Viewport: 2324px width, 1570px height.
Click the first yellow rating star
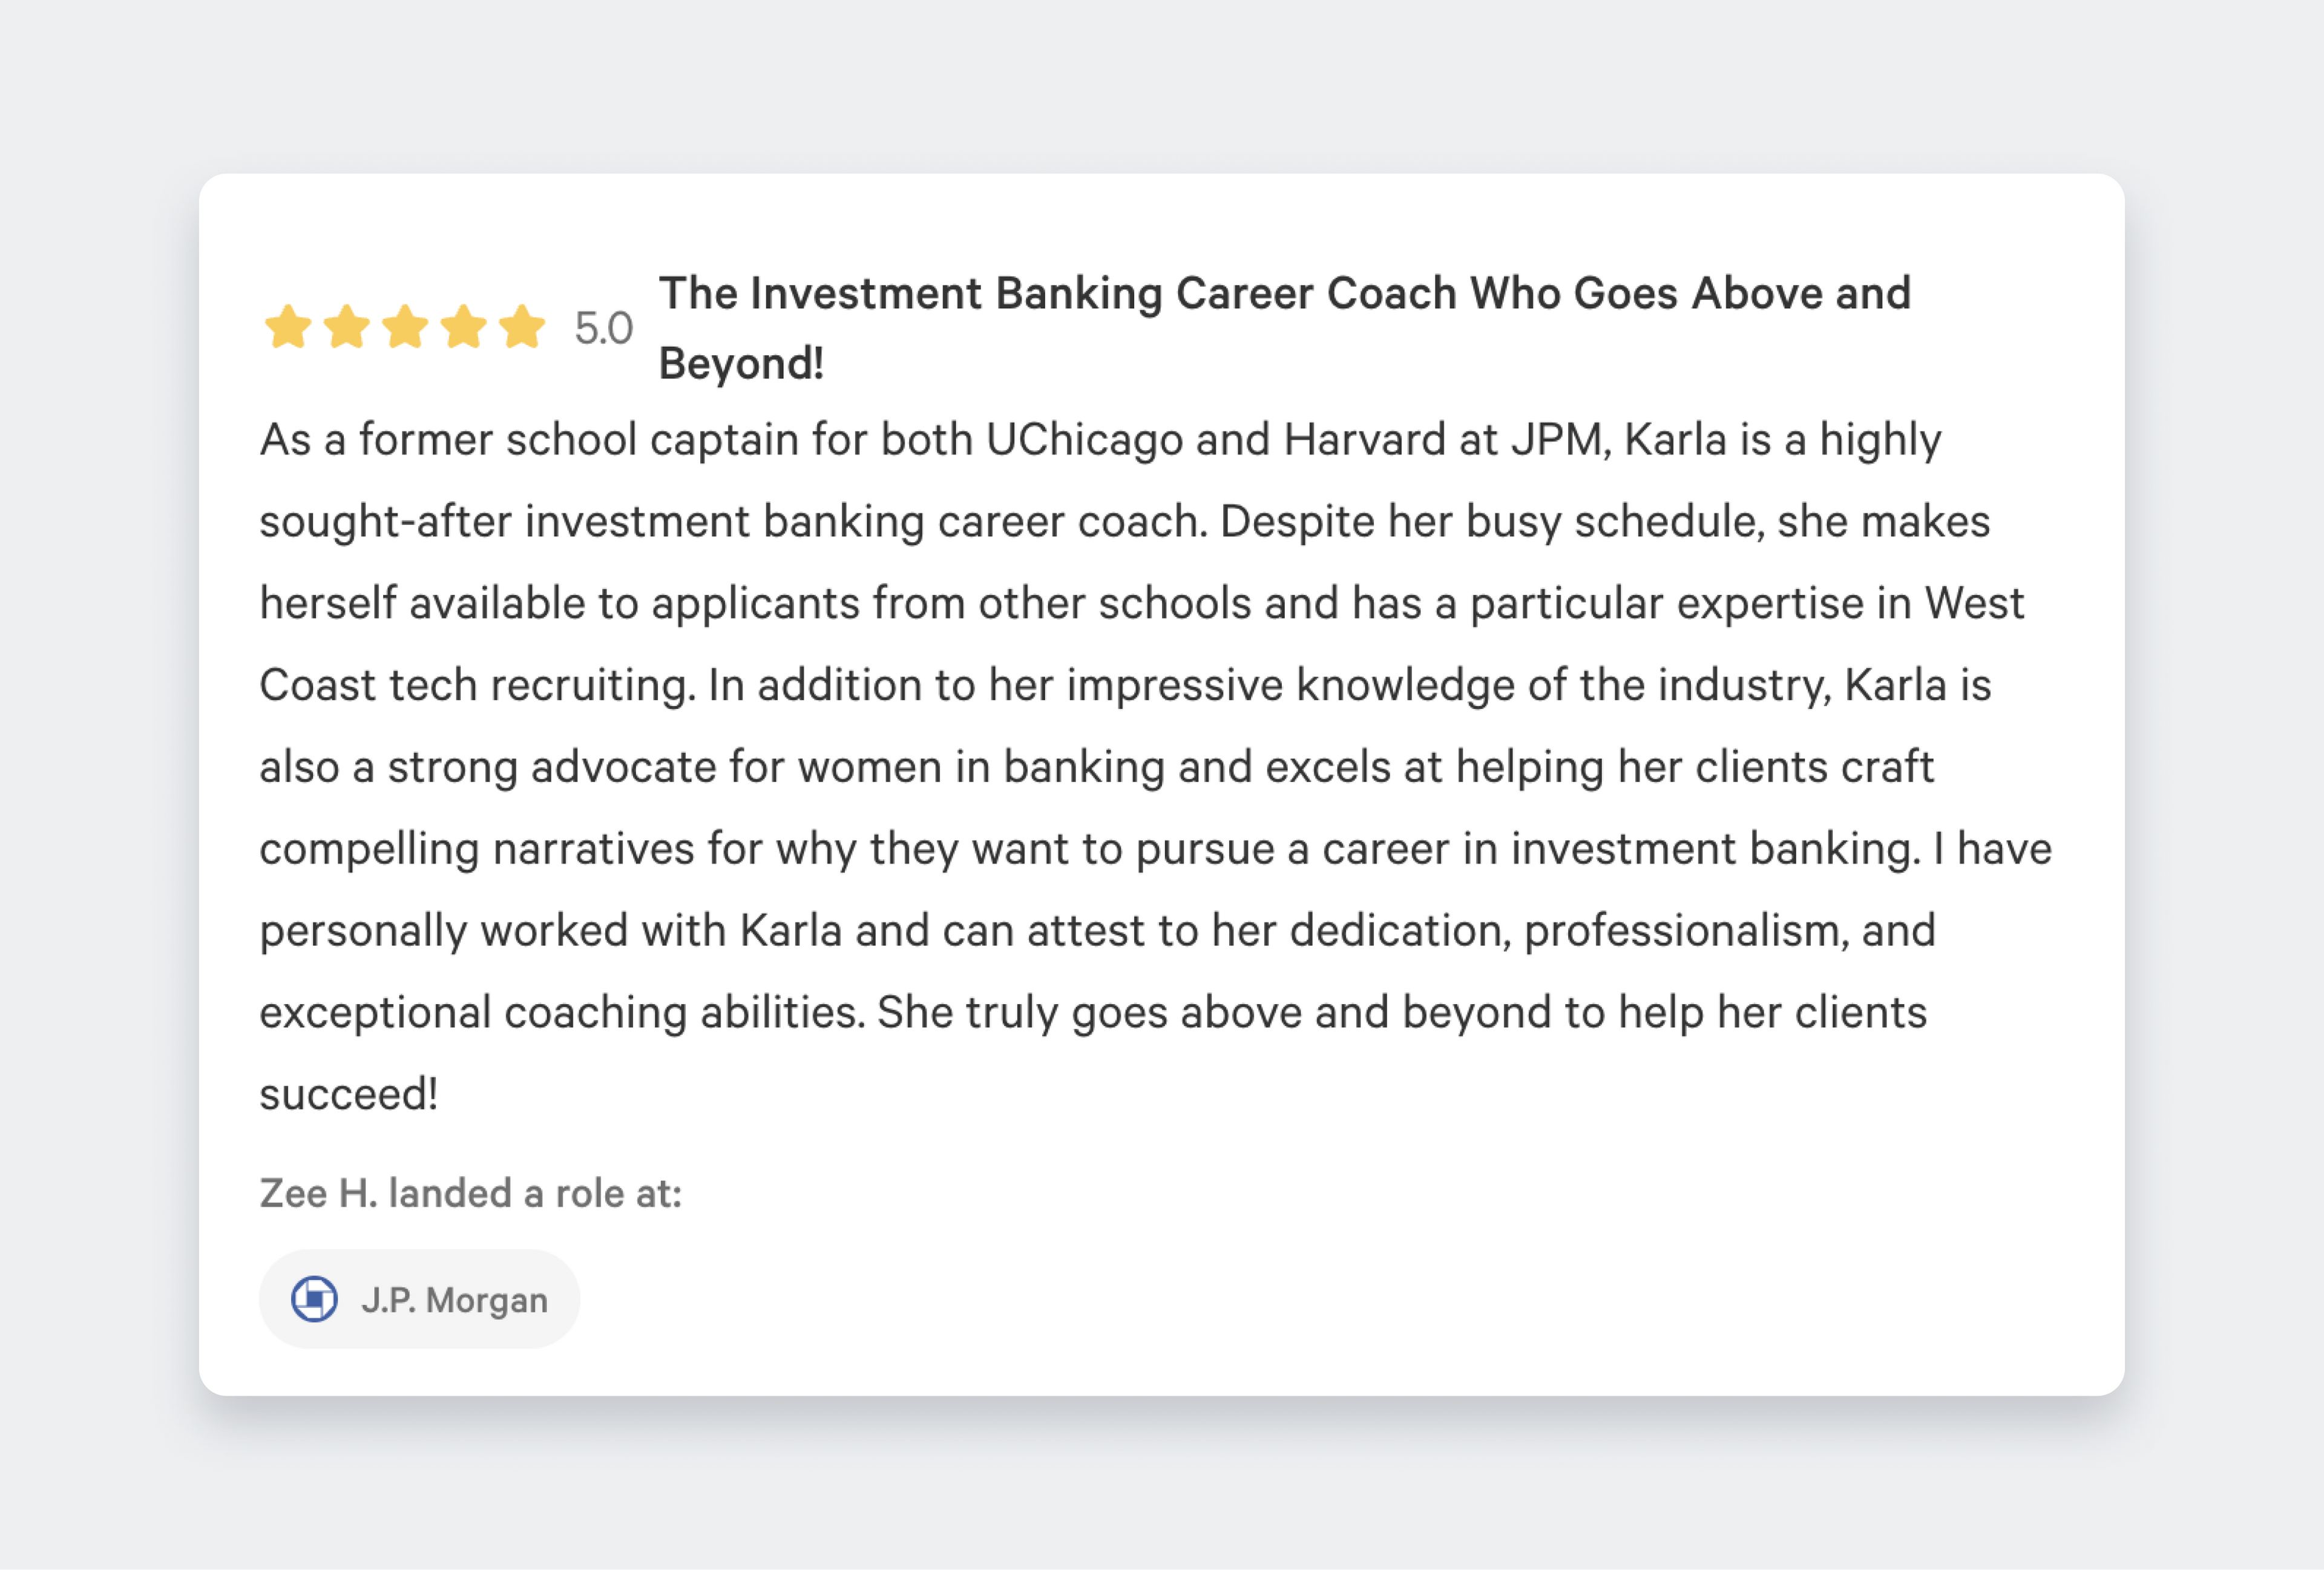coord(288,327)
